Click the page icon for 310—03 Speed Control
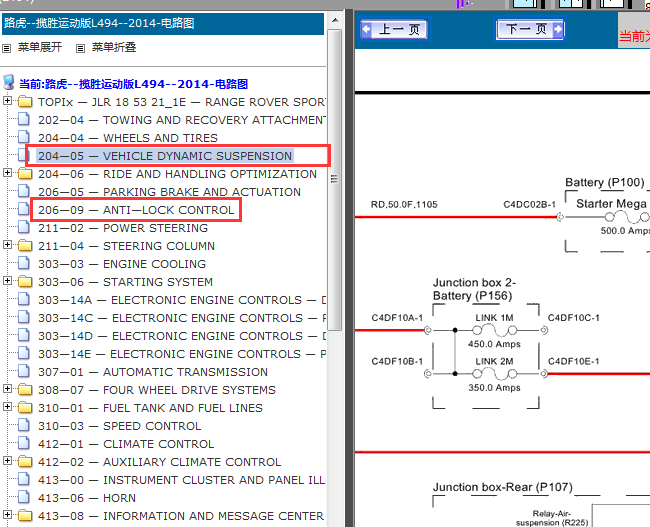650x527 pixels. tap(24, 425)
